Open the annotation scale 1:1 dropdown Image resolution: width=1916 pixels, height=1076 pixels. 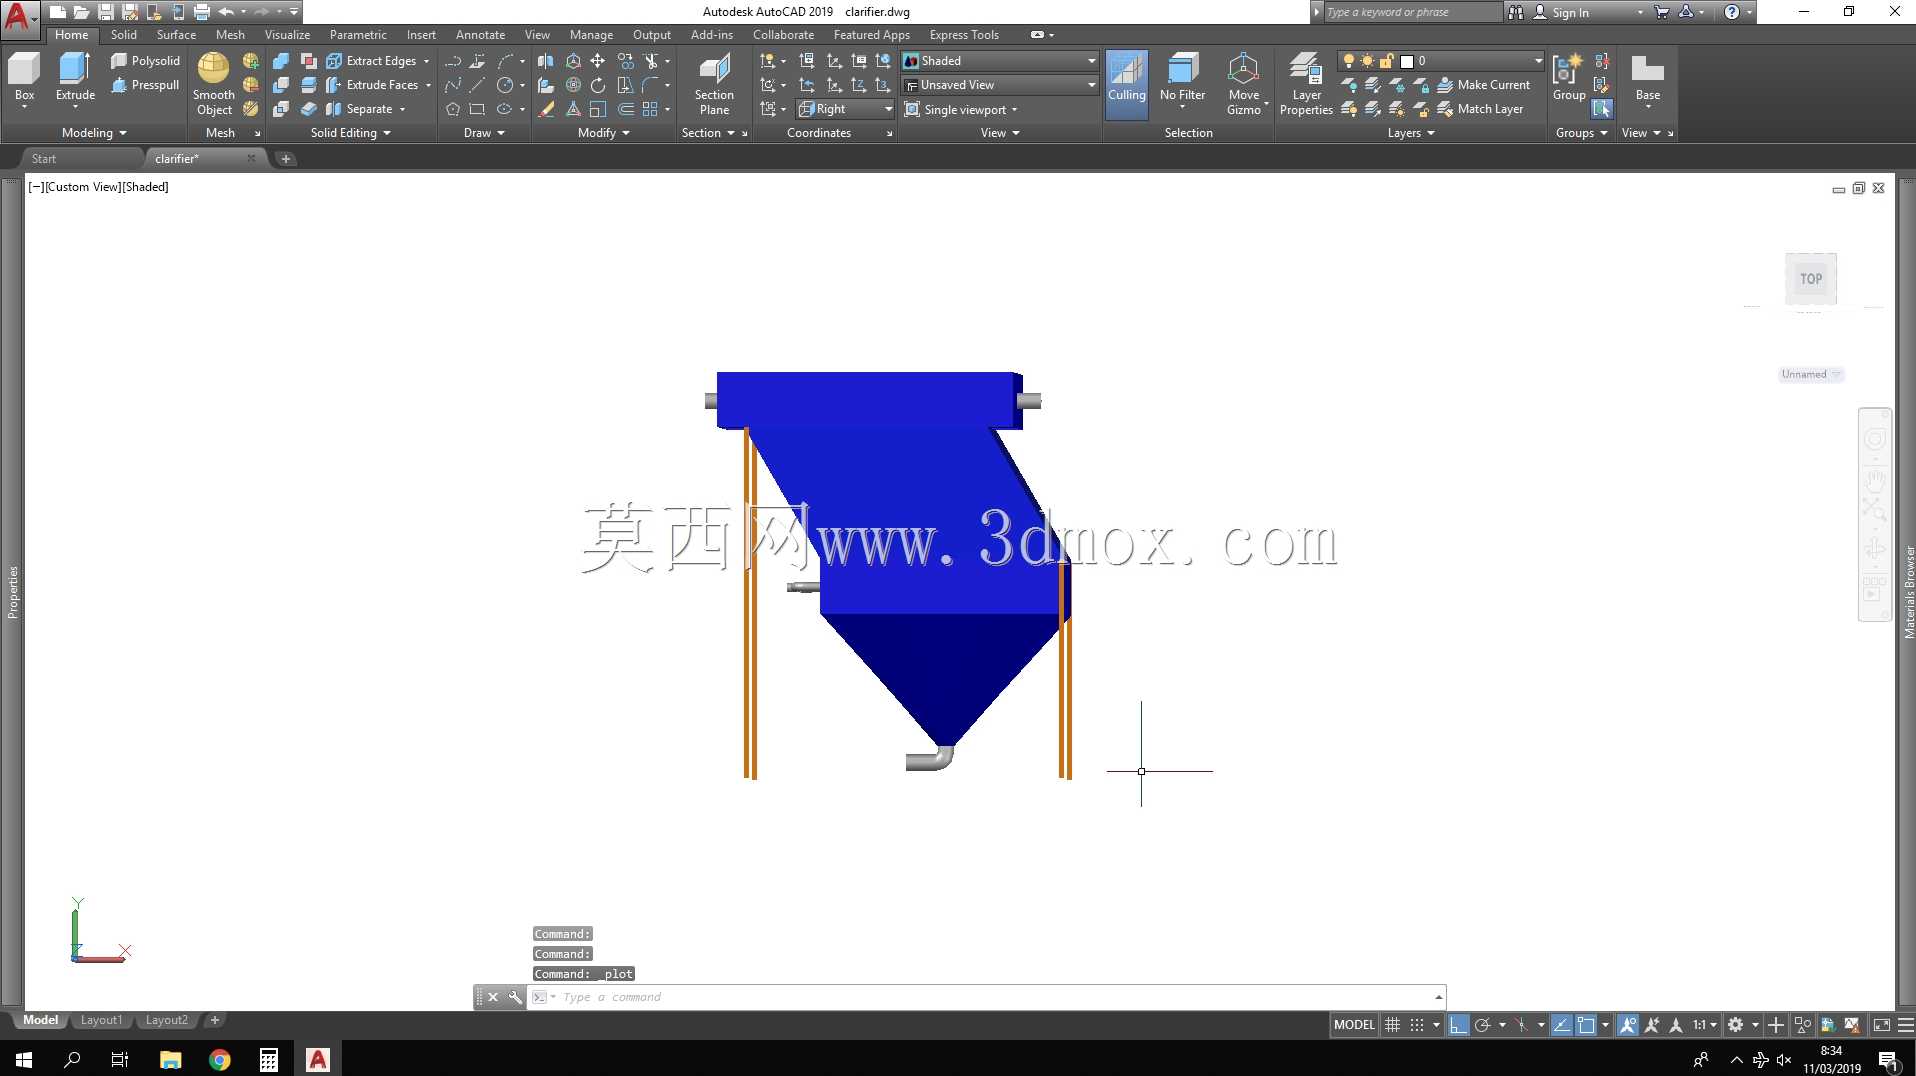1704,1025
